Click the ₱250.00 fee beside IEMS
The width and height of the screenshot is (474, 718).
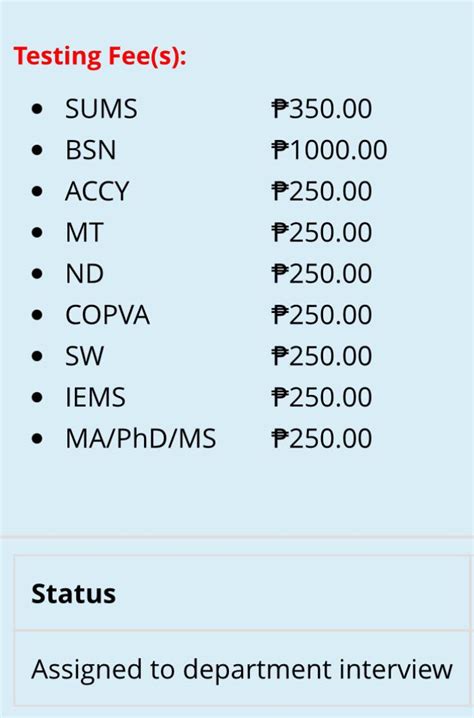[x=321, y=397]
